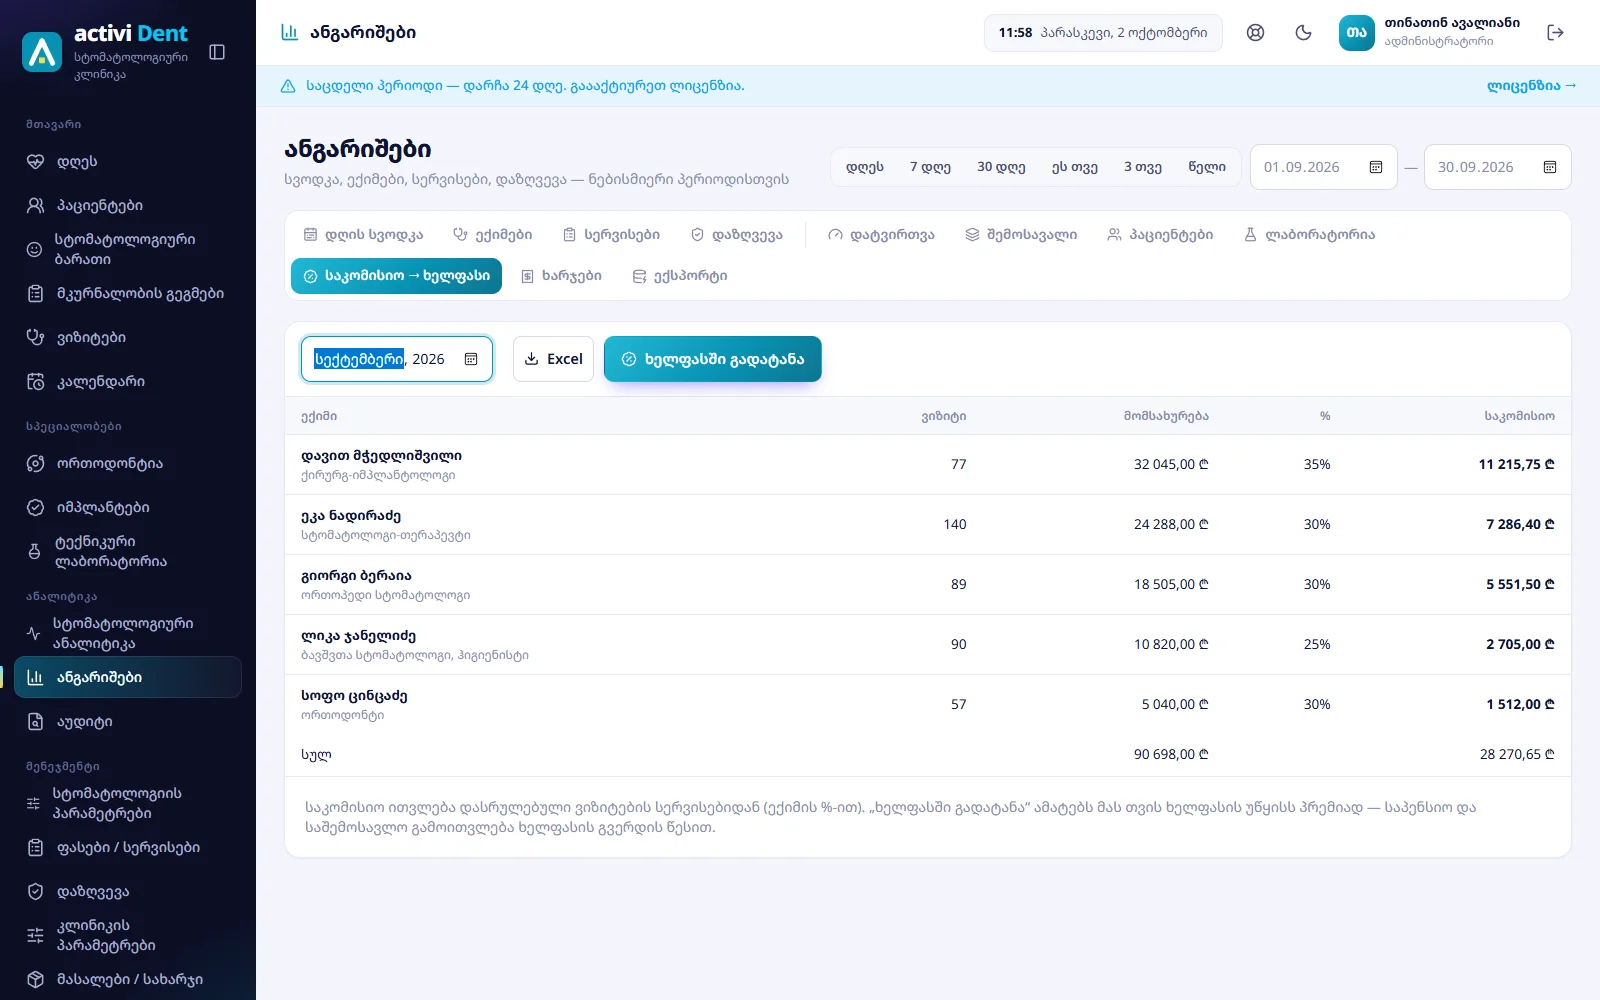This screenshot has height=1000, width=1600.
Task: Open the support lifebuoy icon
Action: pyautogui.click(x=1255, y=33)
